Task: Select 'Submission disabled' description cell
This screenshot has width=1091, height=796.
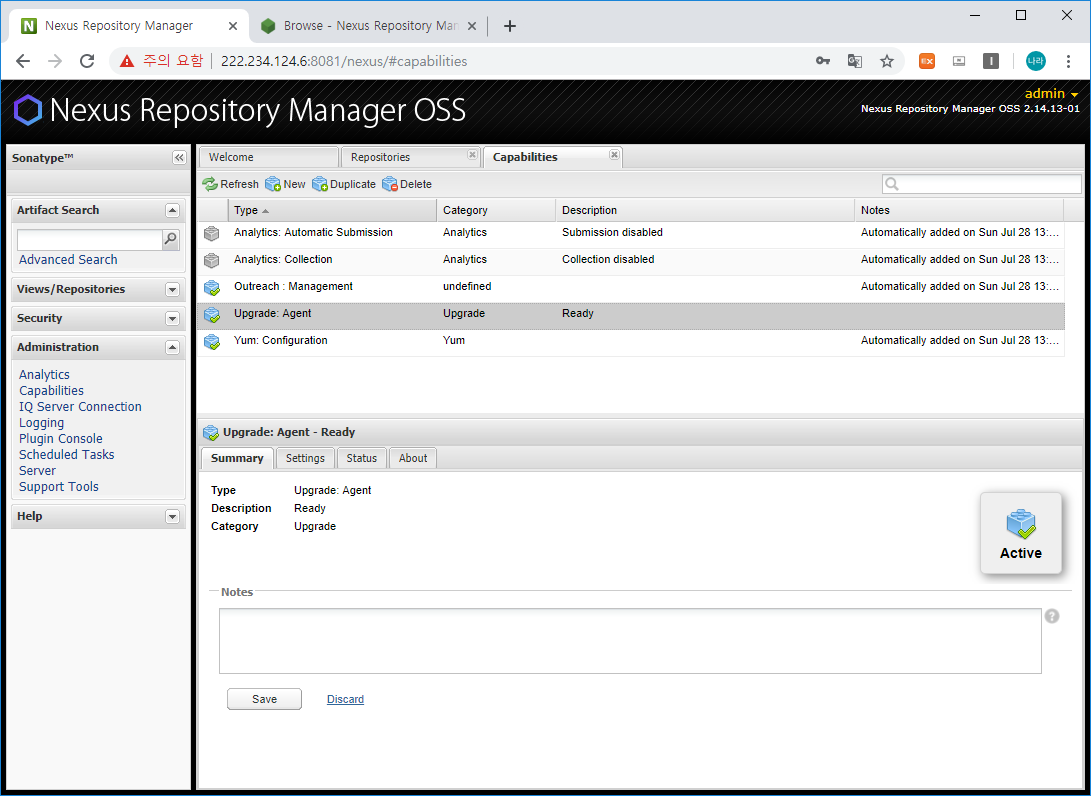Action: tap(612, 232)
